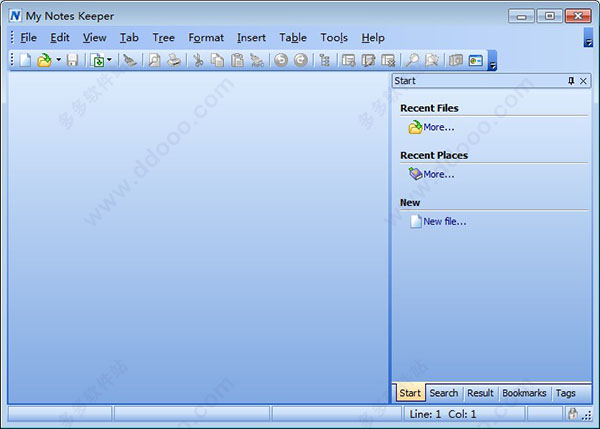Image resolution: width=600 pixels, height=429 pixels.
Task: Close the Start side panel
Action: (x=583, y=81)
